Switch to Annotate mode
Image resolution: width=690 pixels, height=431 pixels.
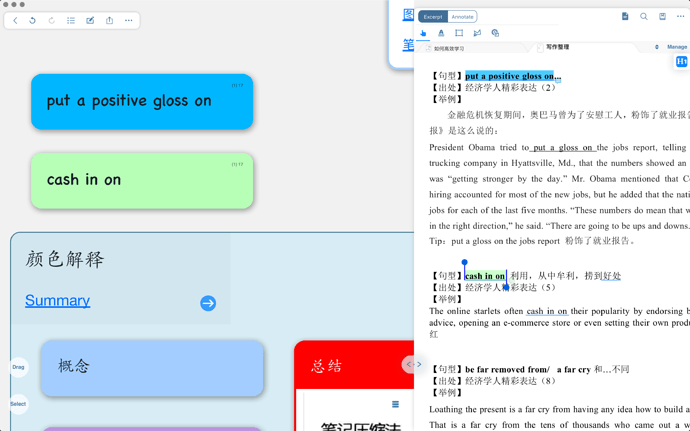point(462,17)
